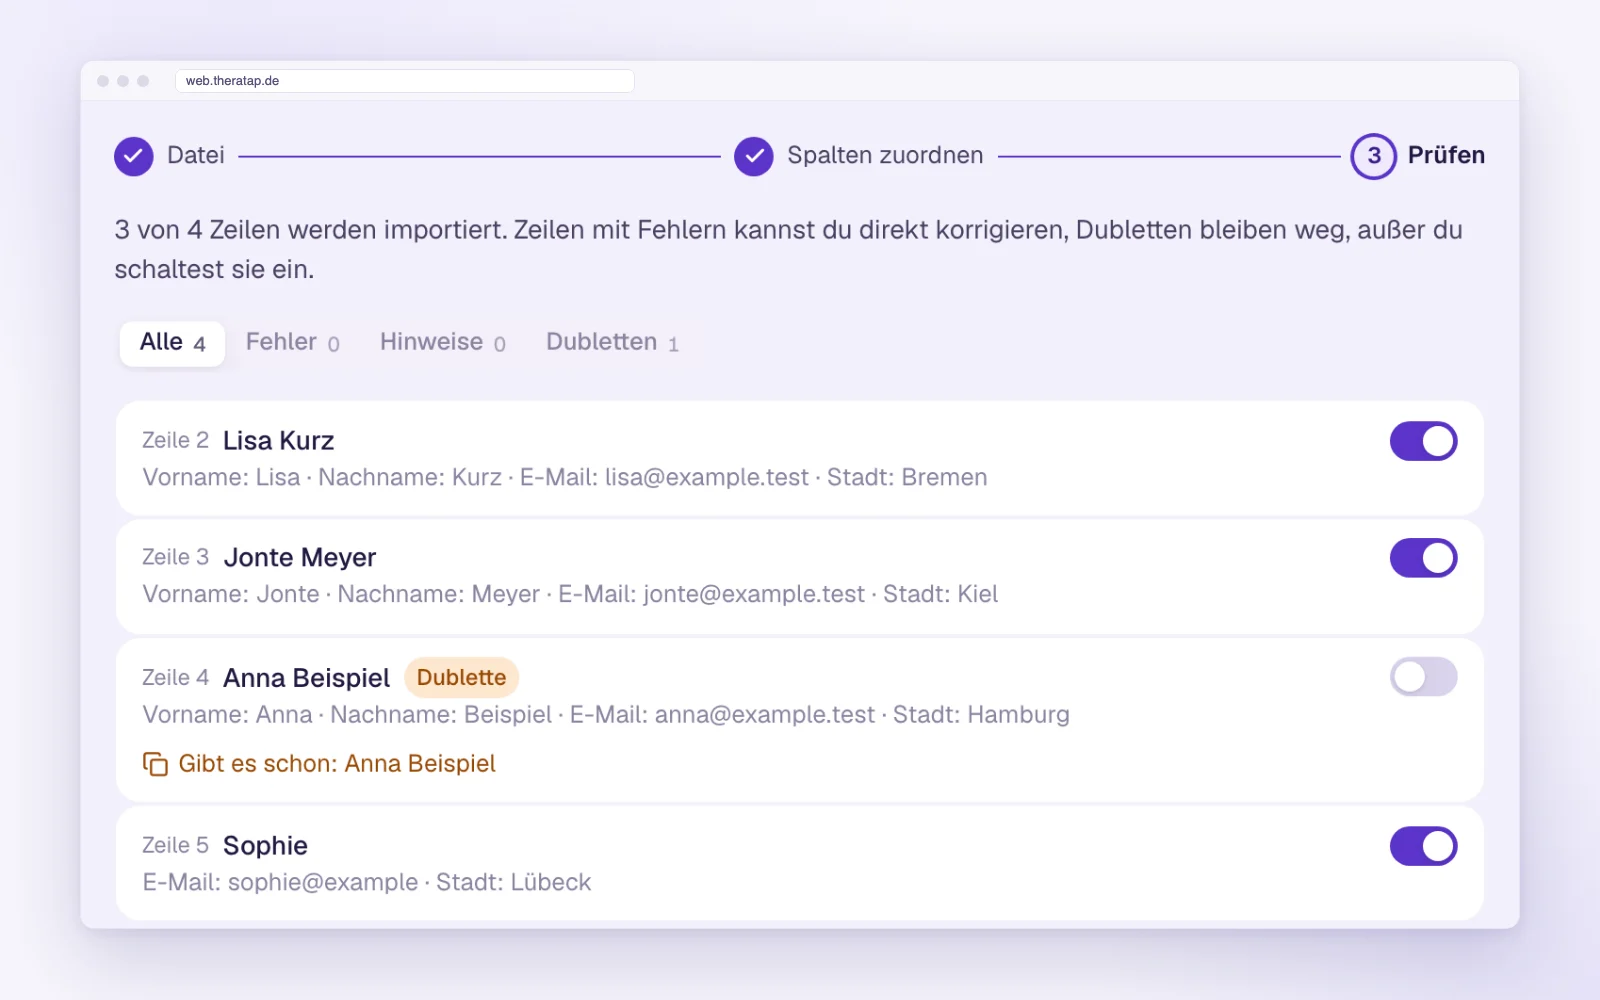The height and width of the screenshot is (1000, 1600).
Task: Click Anna's details line with Stadt: Hamburg
Action: pos(606,715)
